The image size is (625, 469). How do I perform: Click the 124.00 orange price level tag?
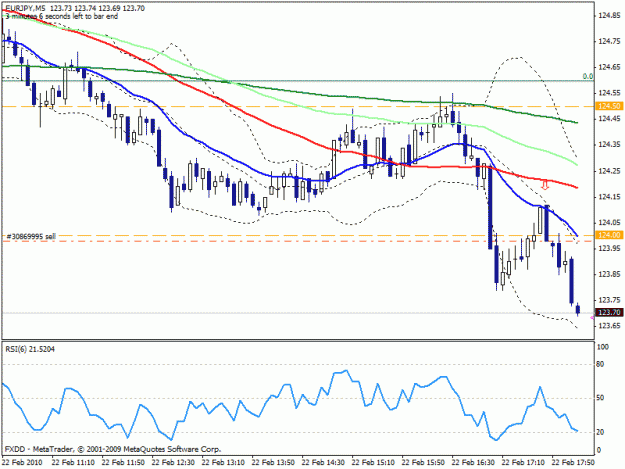[x=609, y=235]
